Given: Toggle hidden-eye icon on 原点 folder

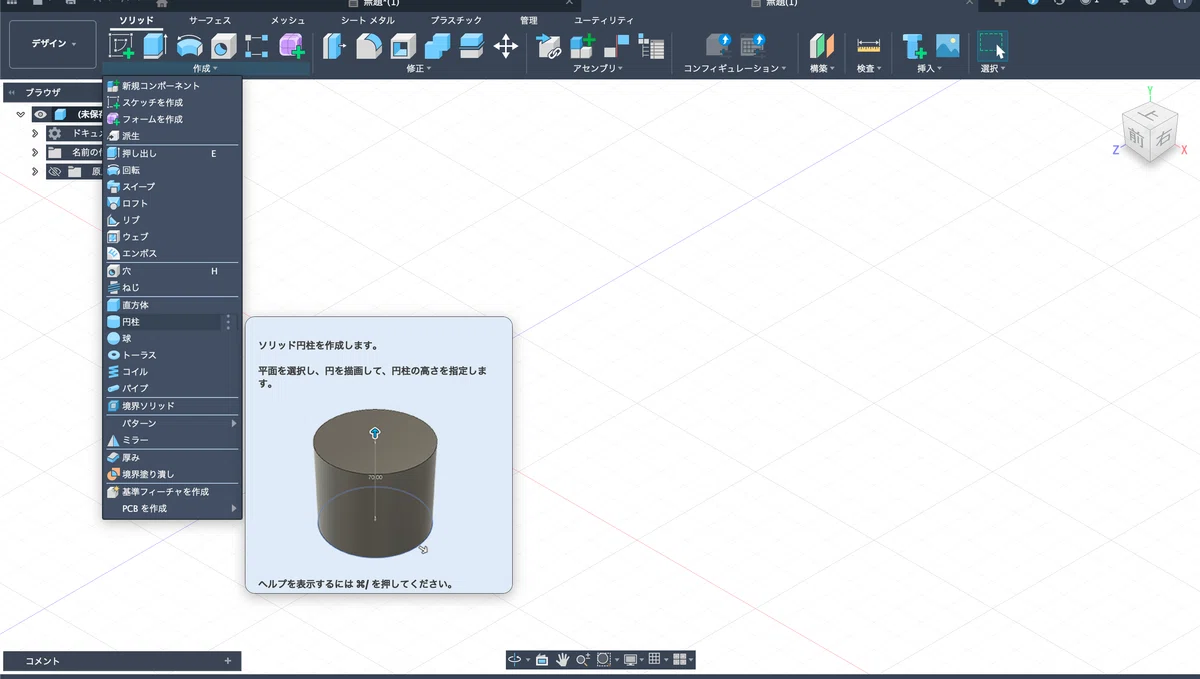Looking at the screenshot, I should [x=55, y=171].
